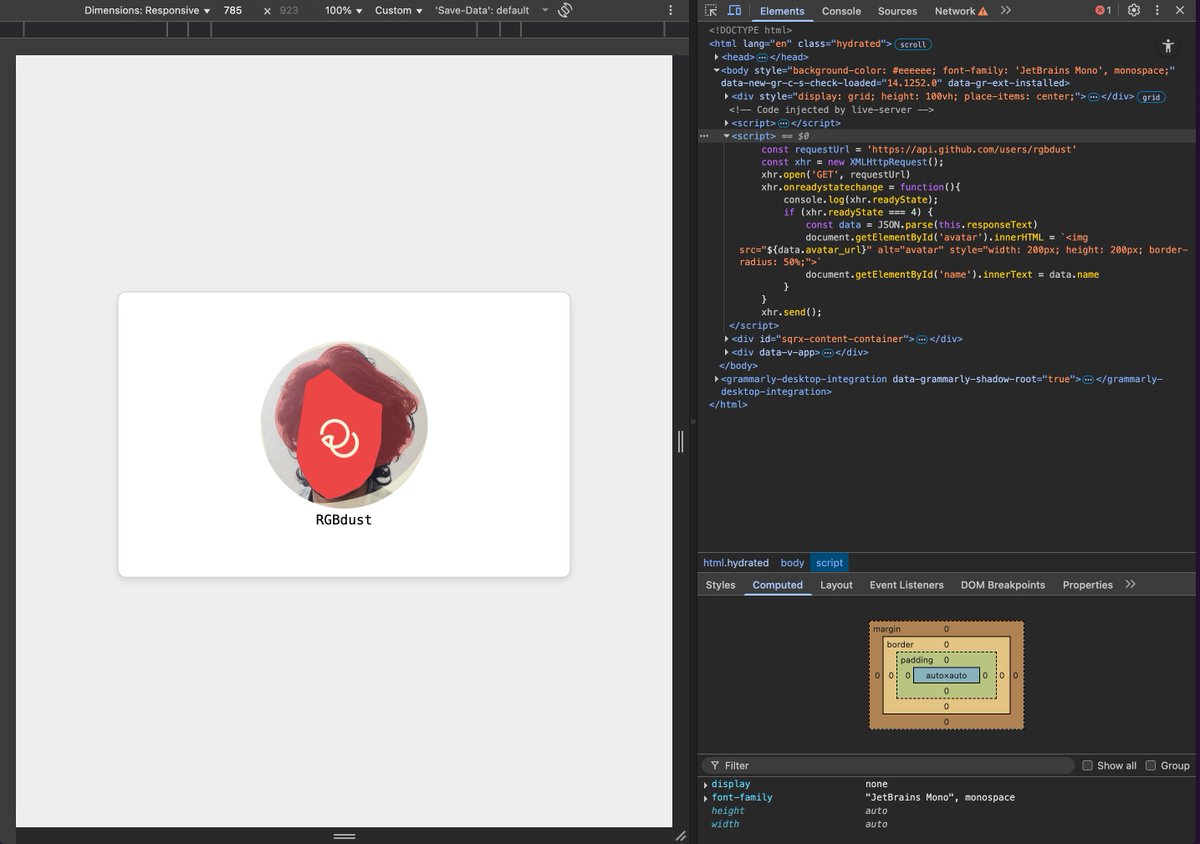Select the inspect element picker icon
The height and width of the screenshot is (844, 1200).
[x=710, y=10]
